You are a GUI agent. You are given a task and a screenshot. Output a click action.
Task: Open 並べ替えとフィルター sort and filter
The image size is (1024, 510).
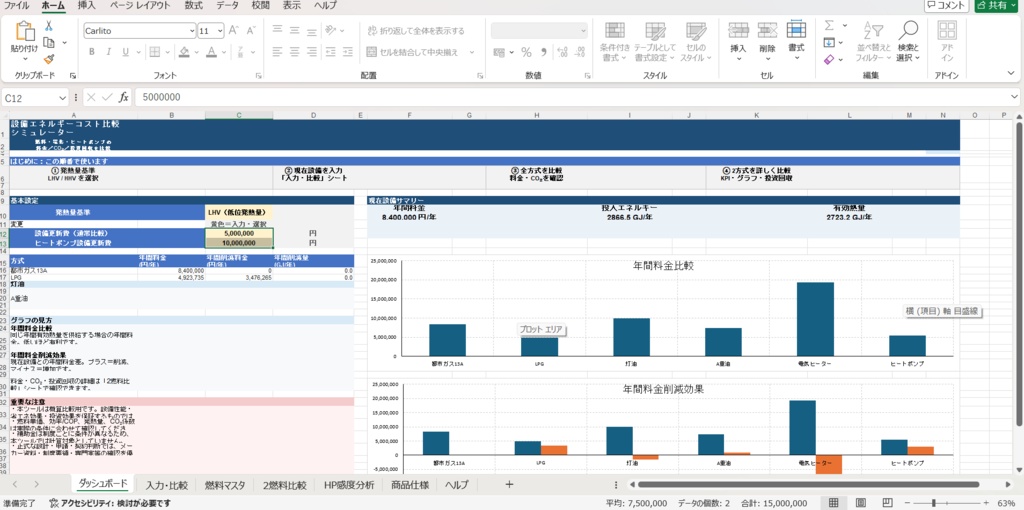[873, 42]
